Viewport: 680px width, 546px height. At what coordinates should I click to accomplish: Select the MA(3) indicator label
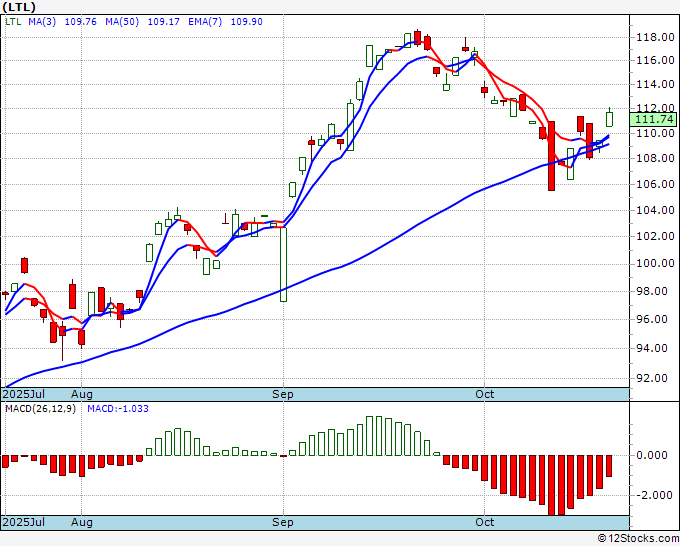(42, 22)
